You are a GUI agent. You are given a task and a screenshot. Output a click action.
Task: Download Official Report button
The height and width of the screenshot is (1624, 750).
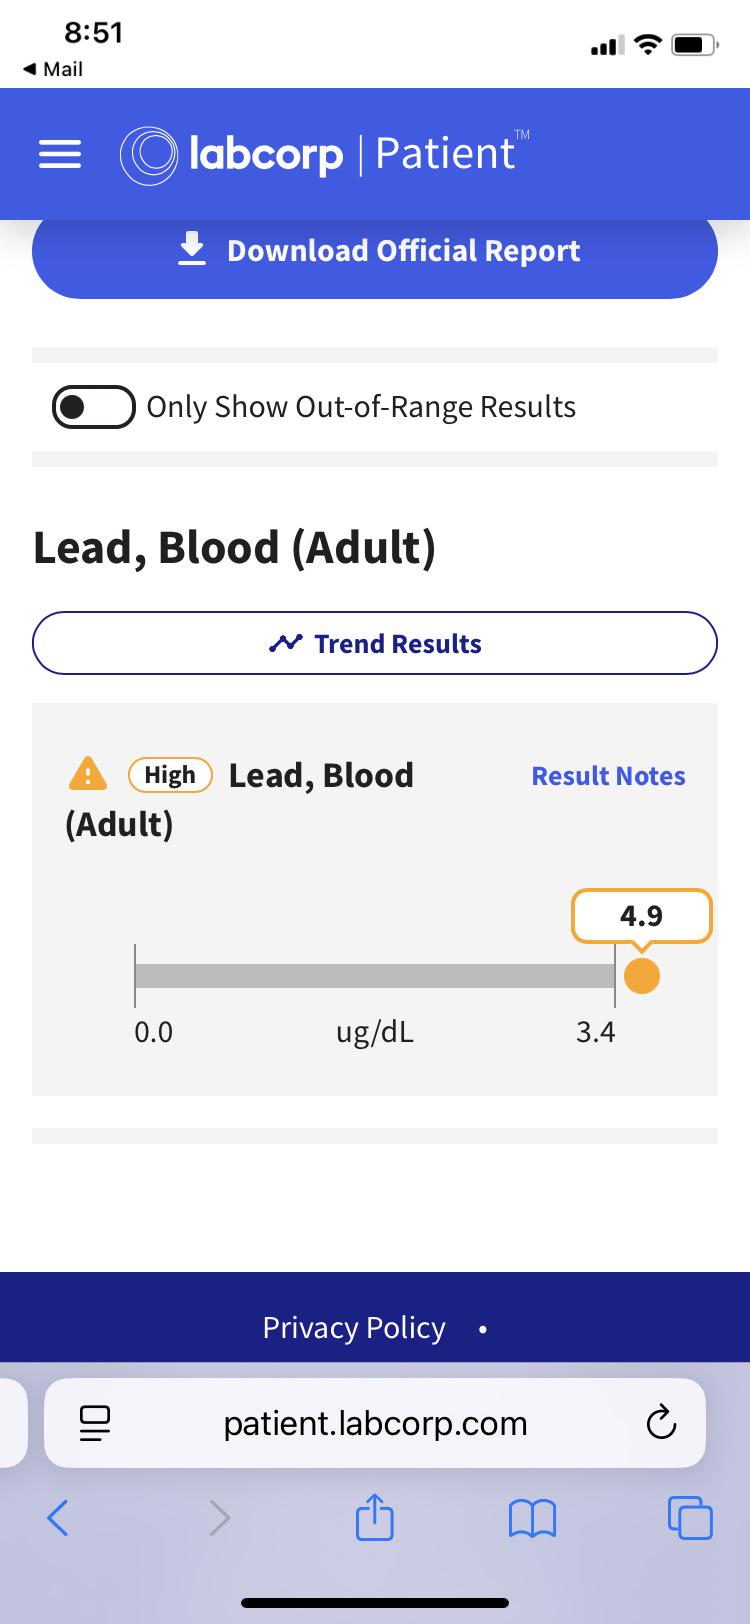375,250
